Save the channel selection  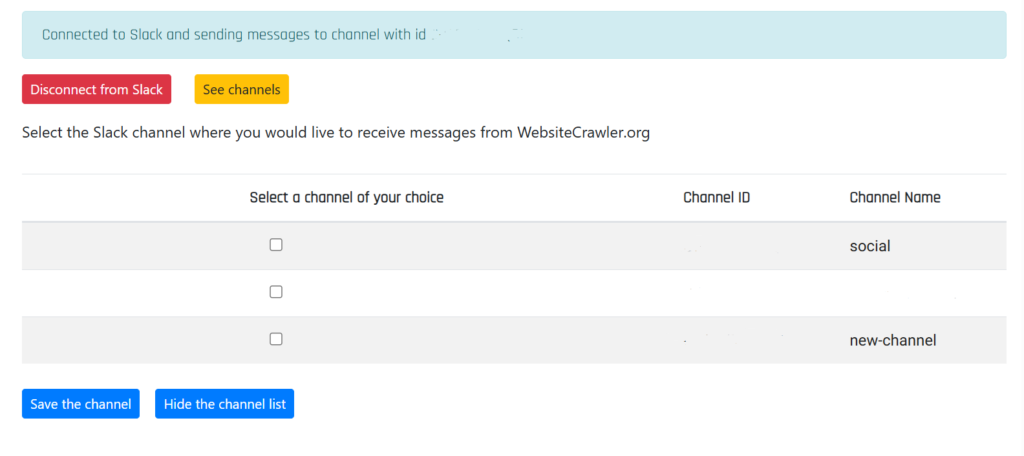click(x=81, y=404)
